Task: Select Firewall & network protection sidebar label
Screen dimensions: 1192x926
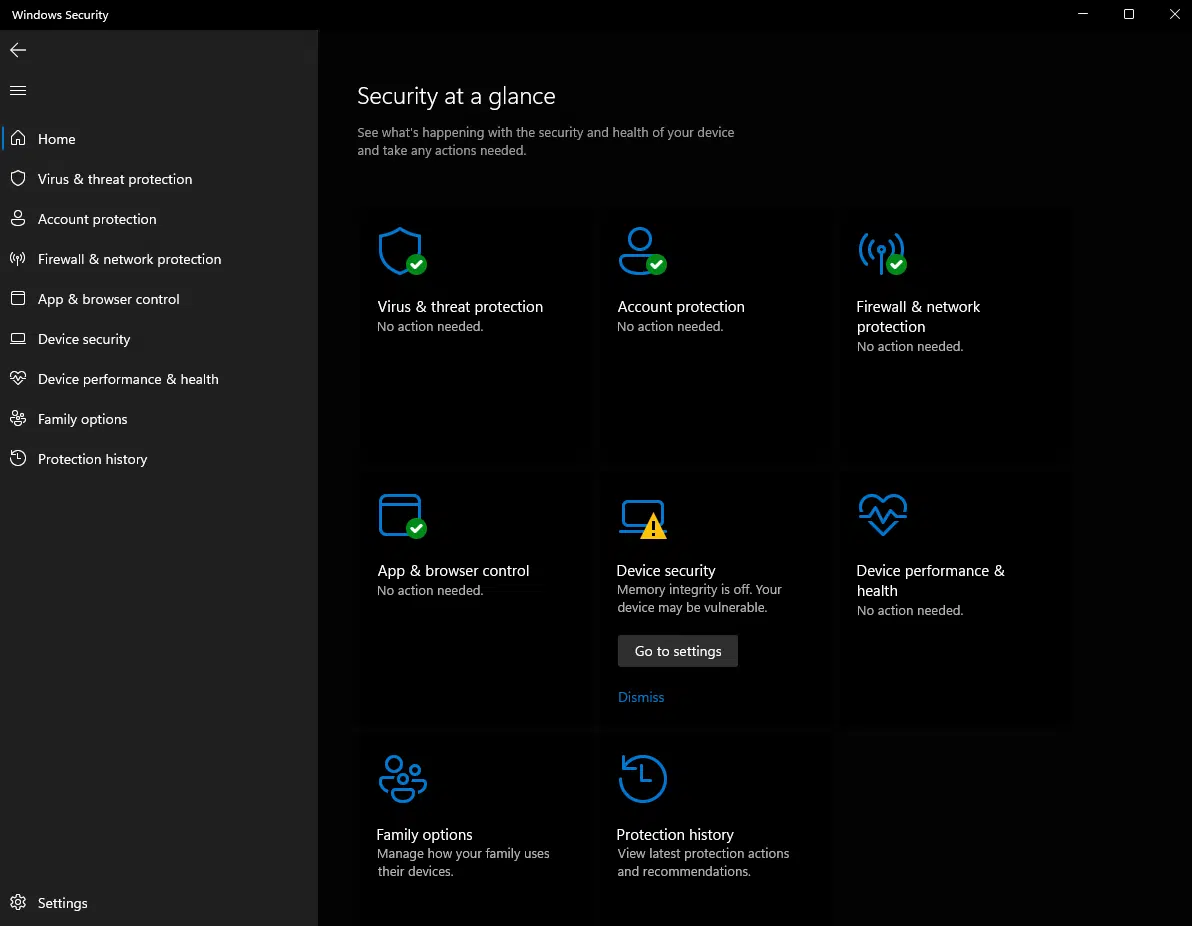Action: tap(129, 259)
